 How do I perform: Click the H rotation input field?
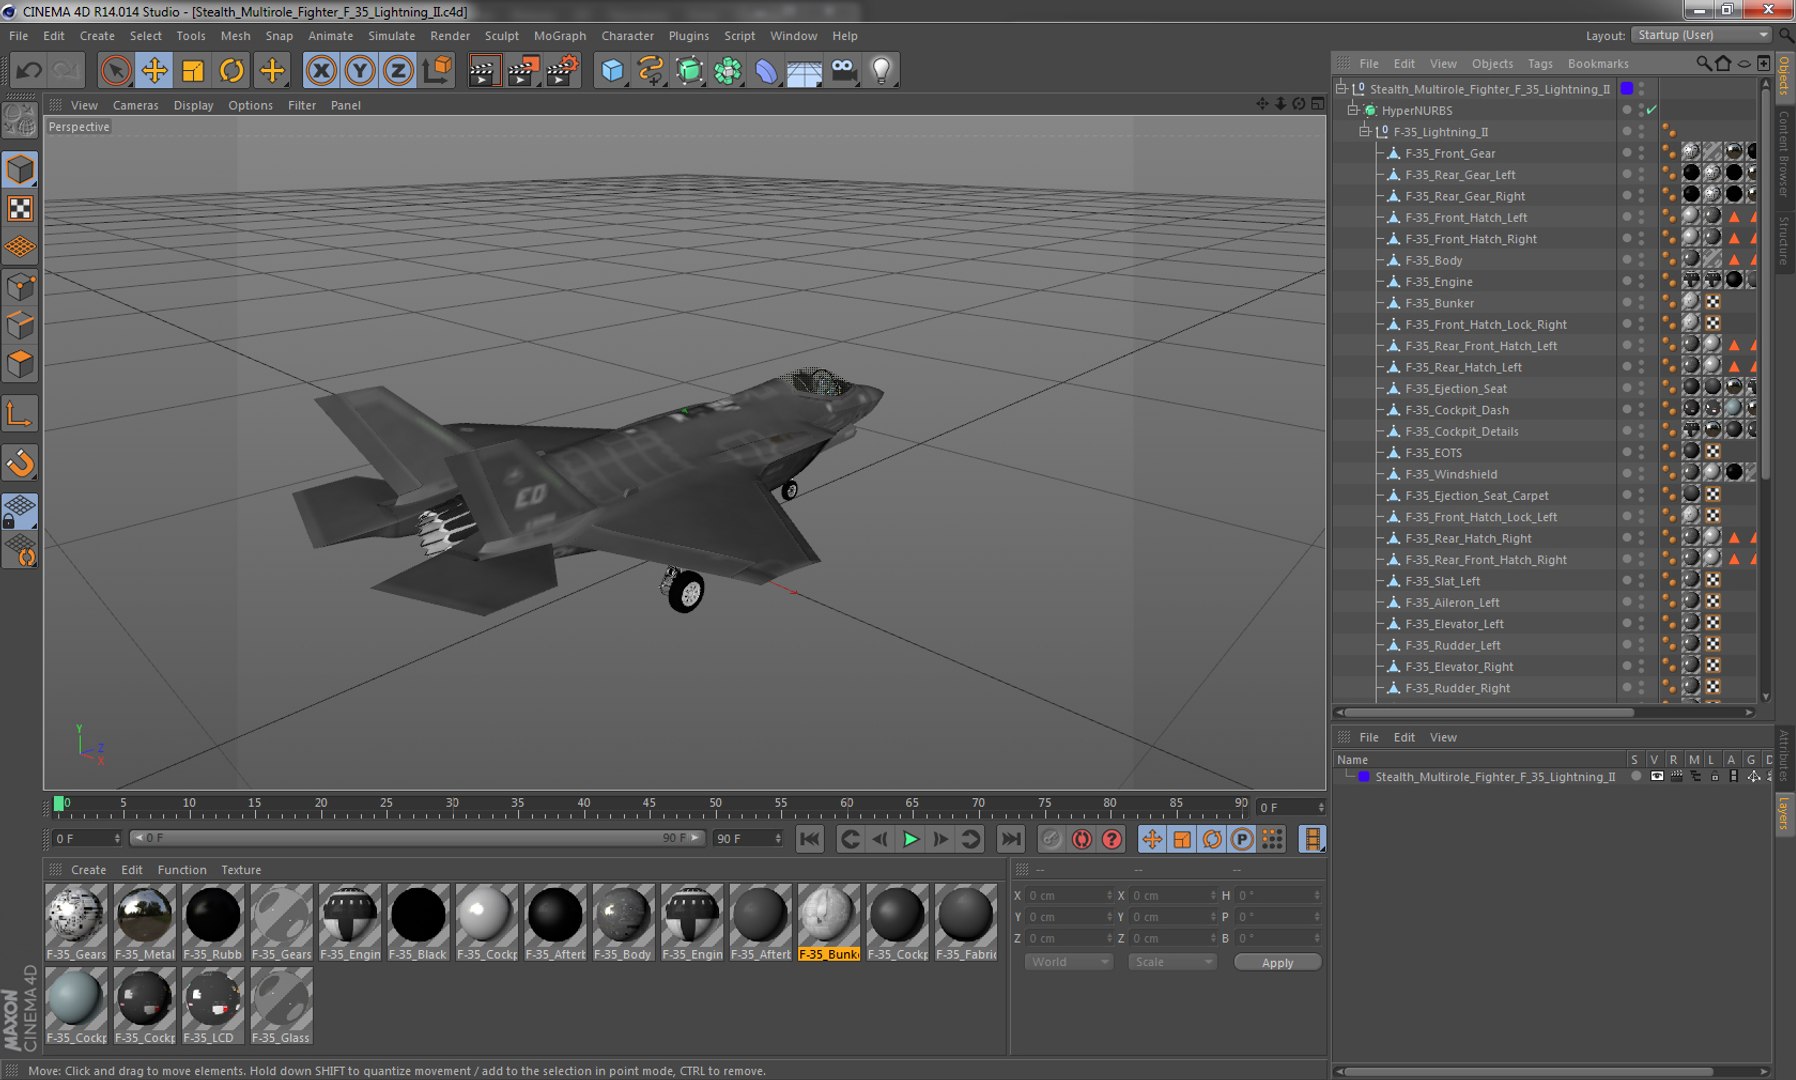pyautogui.click(x=1278, y=895)
